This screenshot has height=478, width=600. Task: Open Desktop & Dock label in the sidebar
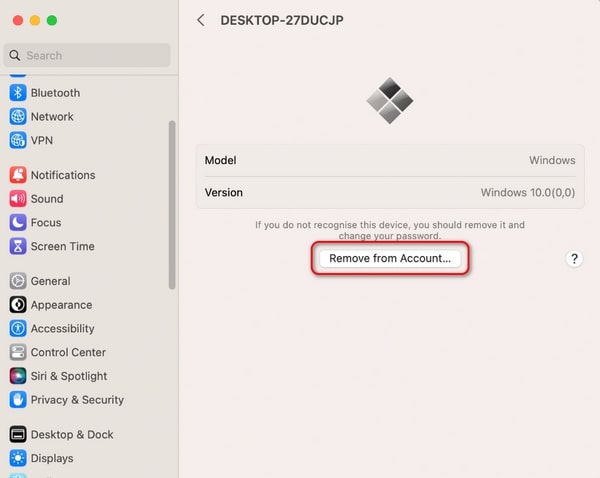pyautogui.click(x=72, y=434)
